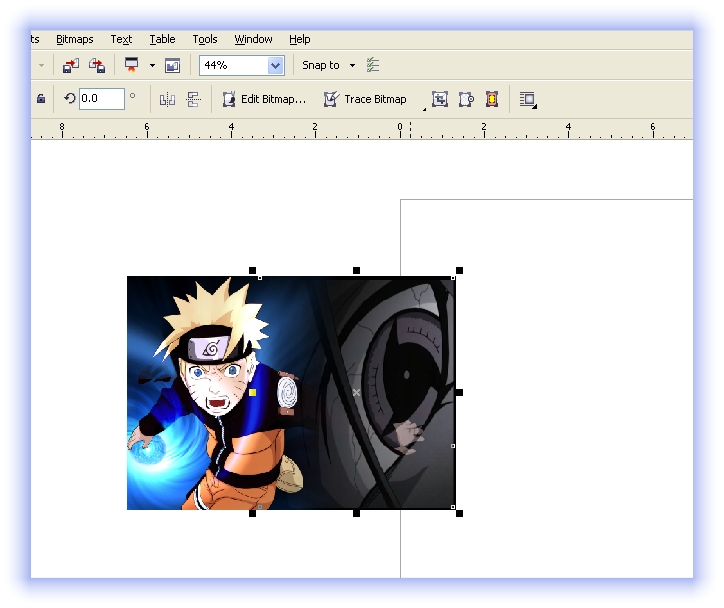Mirror the bitmap horizontally
Viewport: 724px width, 608px height.
[x=167, y=99]
